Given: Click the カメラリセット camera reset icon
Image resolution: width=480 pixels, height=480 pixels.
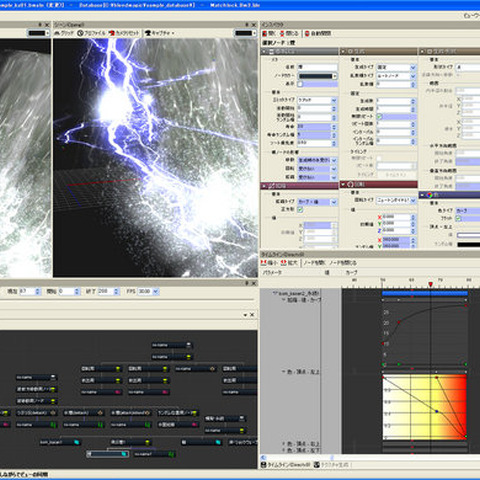Looking at the screenshot, I should coord(112,33).
